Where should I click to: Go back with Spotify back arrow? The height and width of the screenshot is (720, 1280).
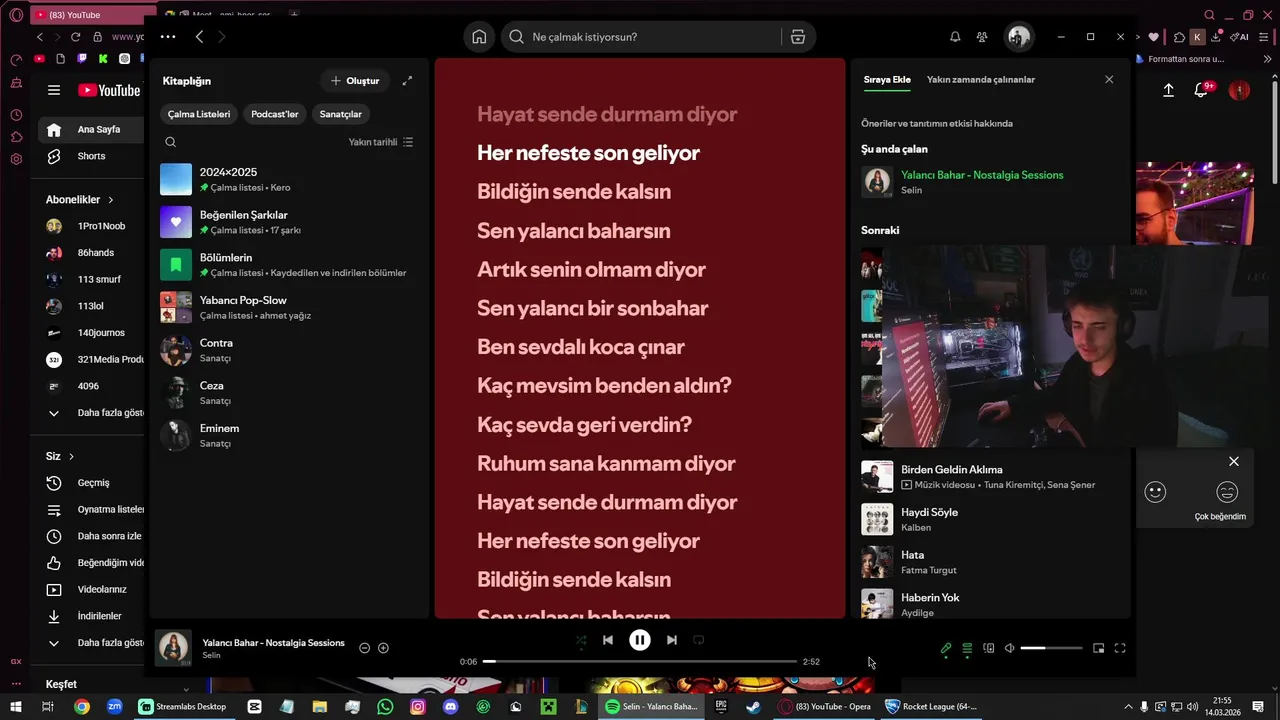[x=199, y=37]
